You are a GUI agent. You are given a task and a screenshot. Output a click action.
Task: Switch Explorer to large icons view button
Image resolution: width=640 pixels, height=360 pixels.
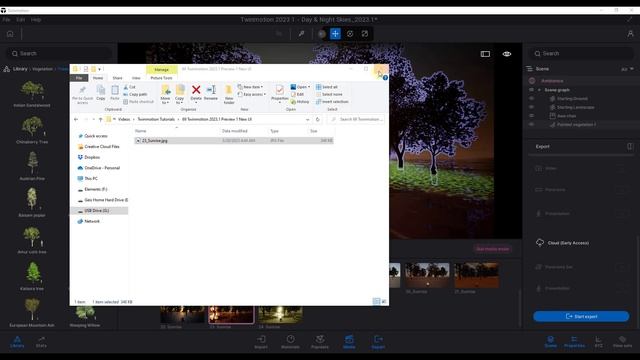pyautogui.click(x=384, y=301)
